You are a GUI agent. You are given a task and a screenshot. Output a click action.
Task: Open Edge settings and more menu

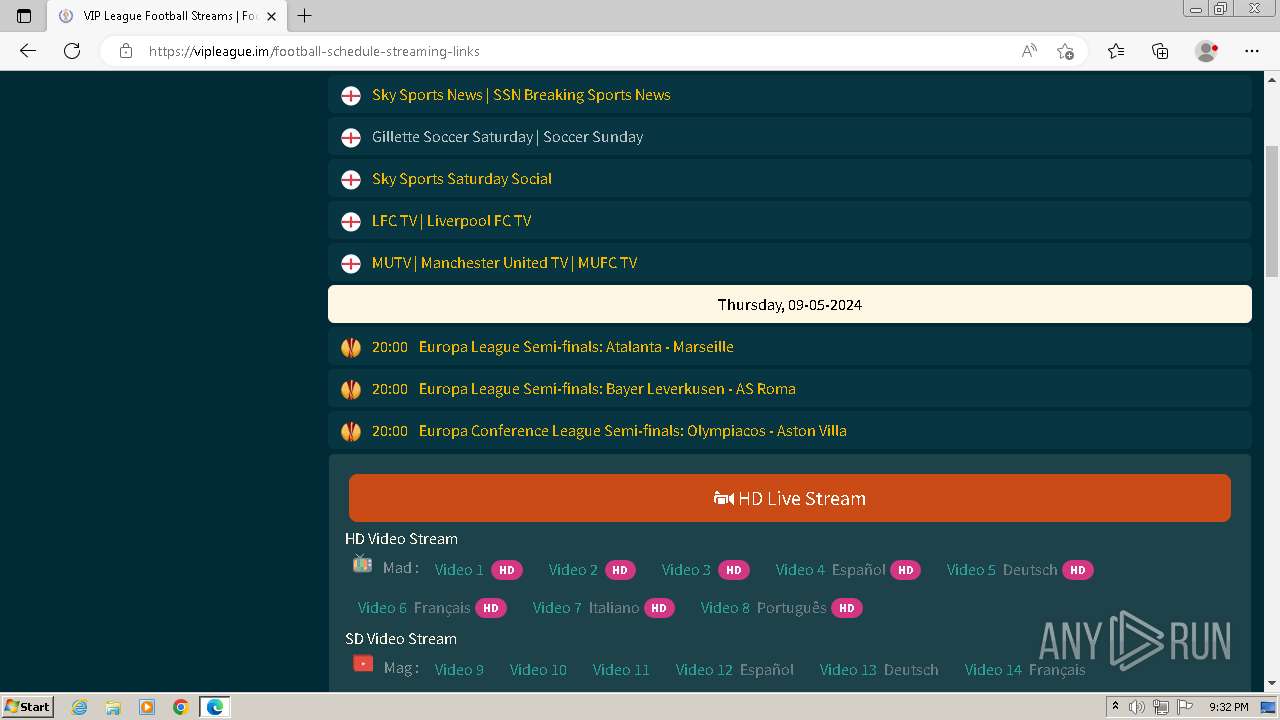1252,51
